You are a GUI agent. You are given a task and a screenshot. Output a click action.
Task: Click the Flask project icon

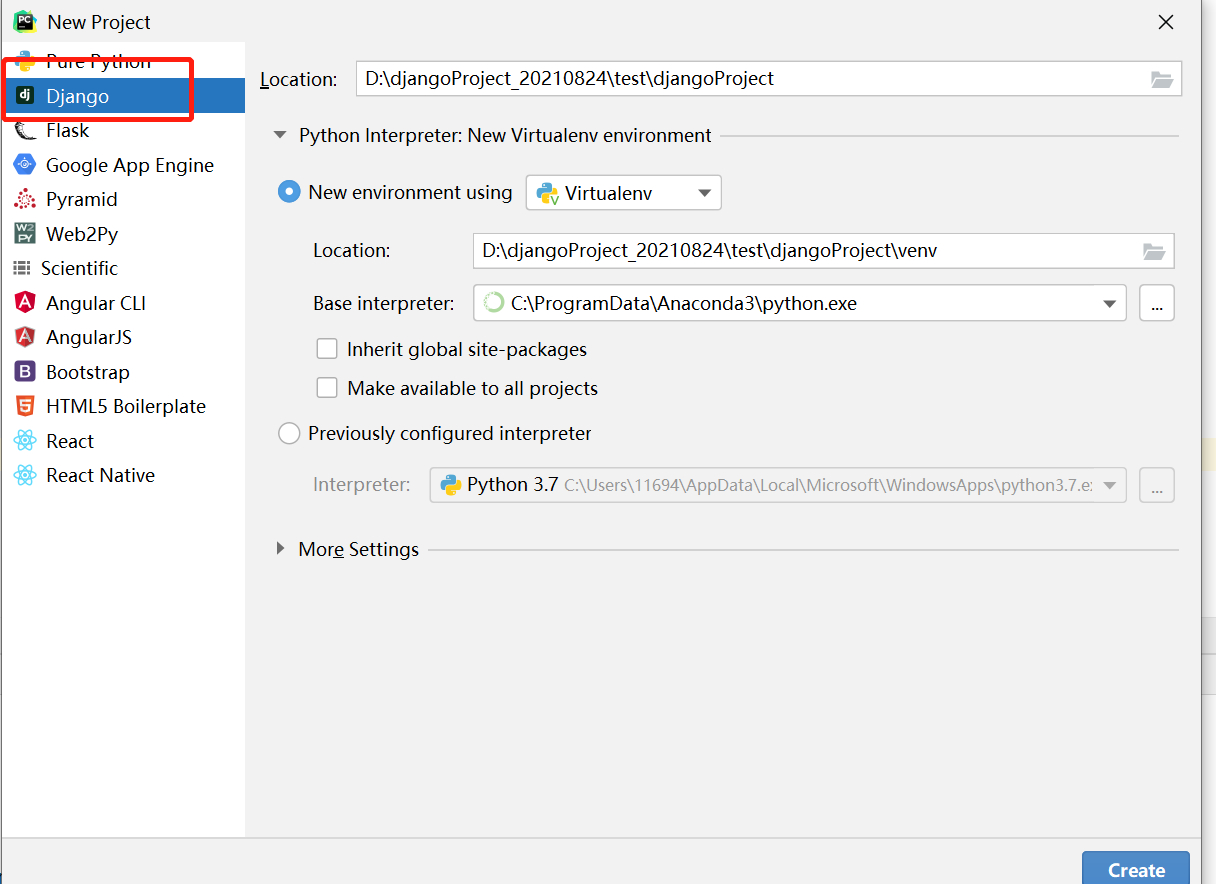click(x=25, y=130)
